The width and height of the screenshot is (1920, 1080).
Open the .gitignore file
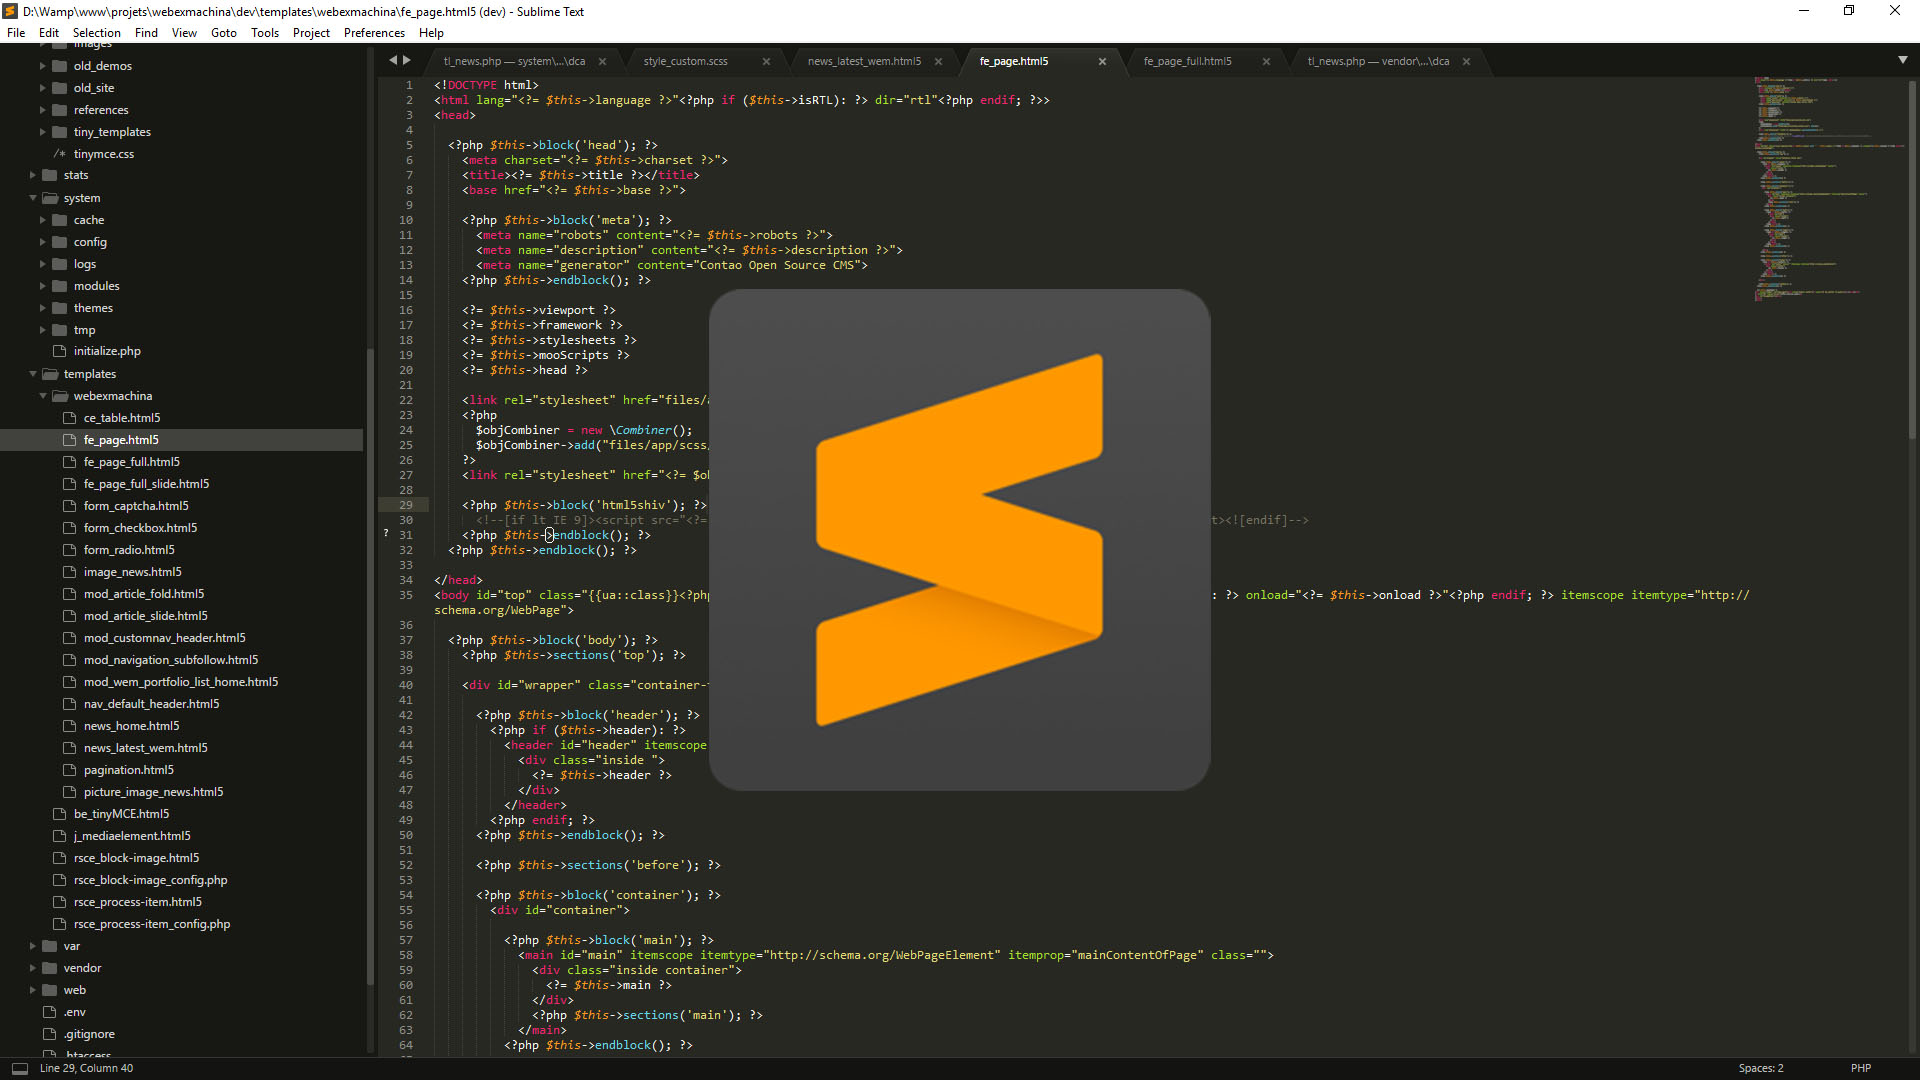[x=89, y=1034]
